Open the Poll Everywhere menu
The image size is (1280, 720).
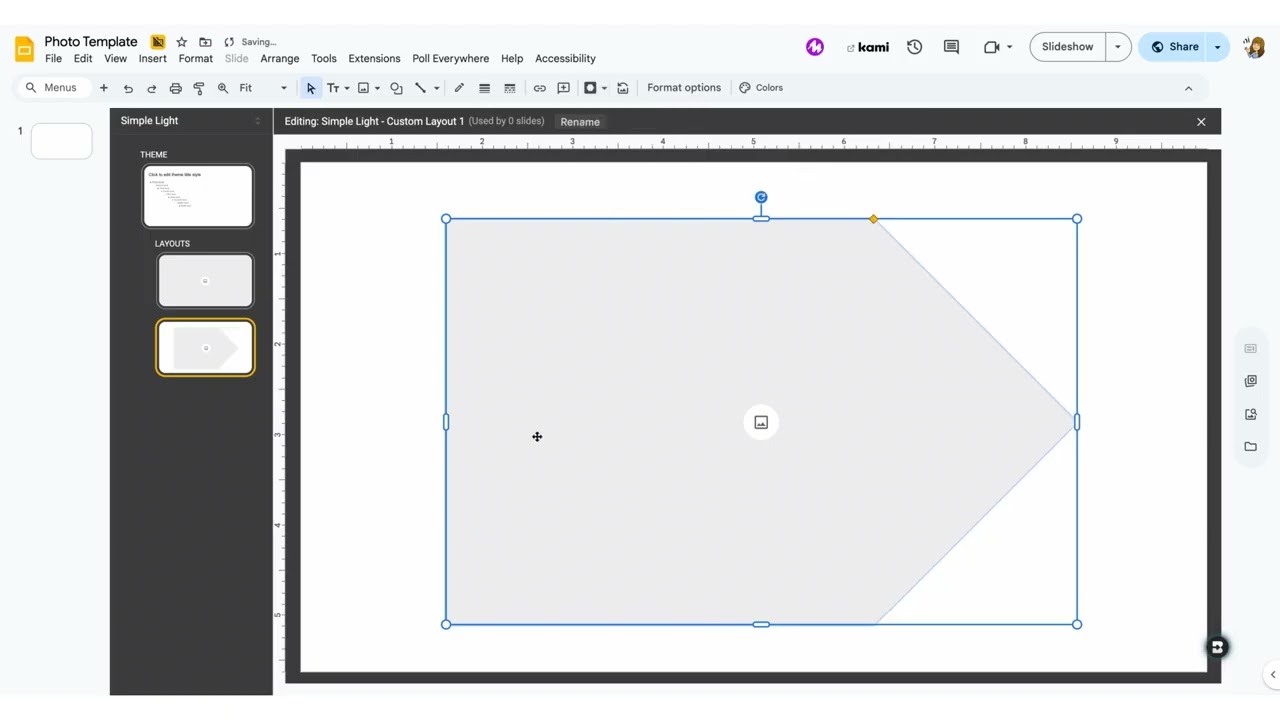pyautogui.click(x=451, y=59)
